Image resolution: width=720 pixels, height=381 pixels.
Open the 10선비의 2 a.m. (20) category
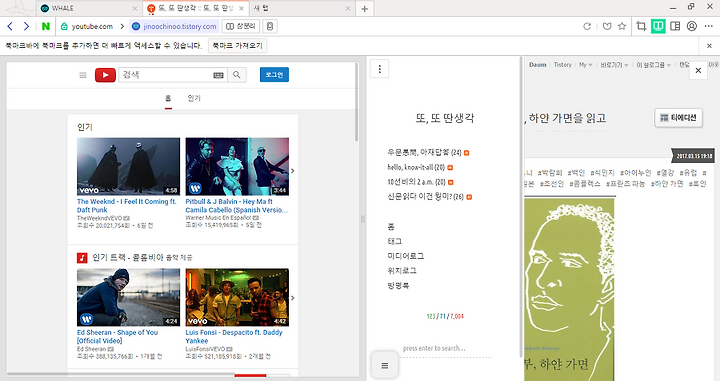coord(416,182)
